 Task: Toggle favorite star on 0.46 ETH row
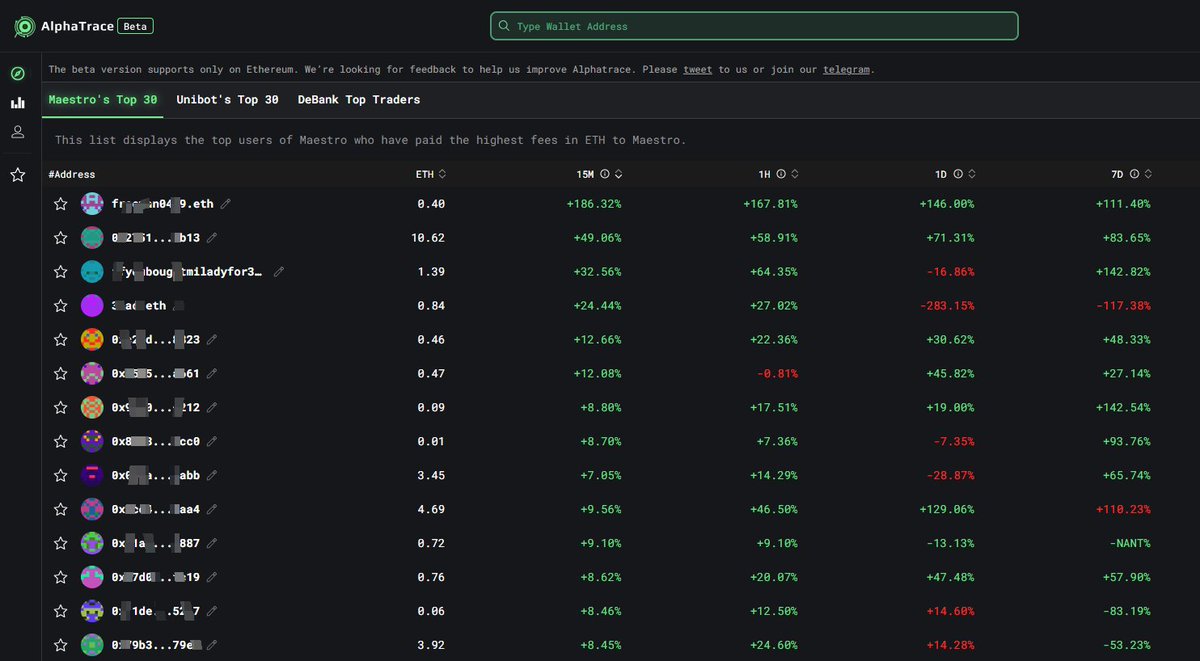[x=61, y=340]
